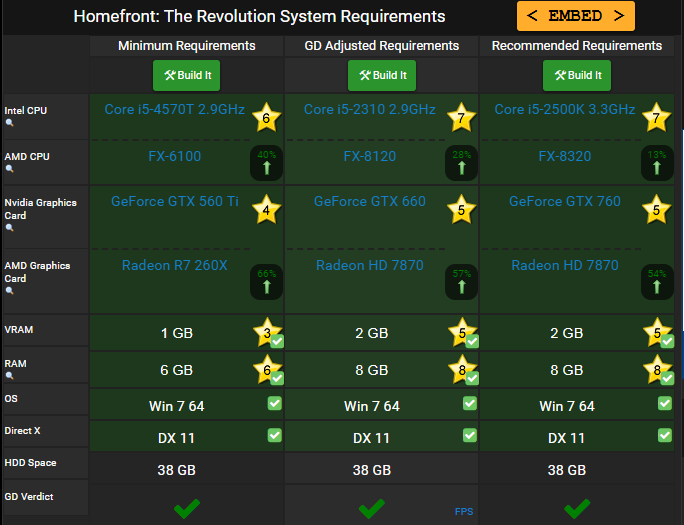Image resolution: width=684 pixels, height=525 pixels.
Task: Click the Recommended Requirements column header
Action: 577,46
